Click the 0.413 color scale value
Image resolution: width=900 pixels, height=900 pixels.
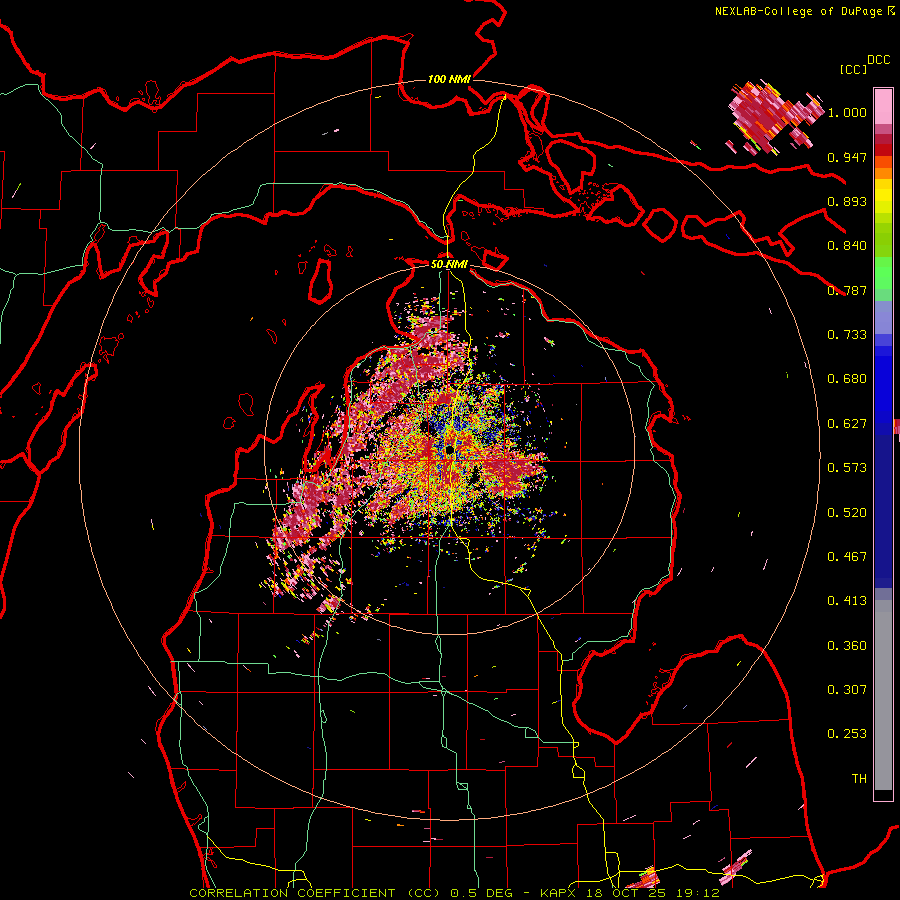[x=847, y=601]
